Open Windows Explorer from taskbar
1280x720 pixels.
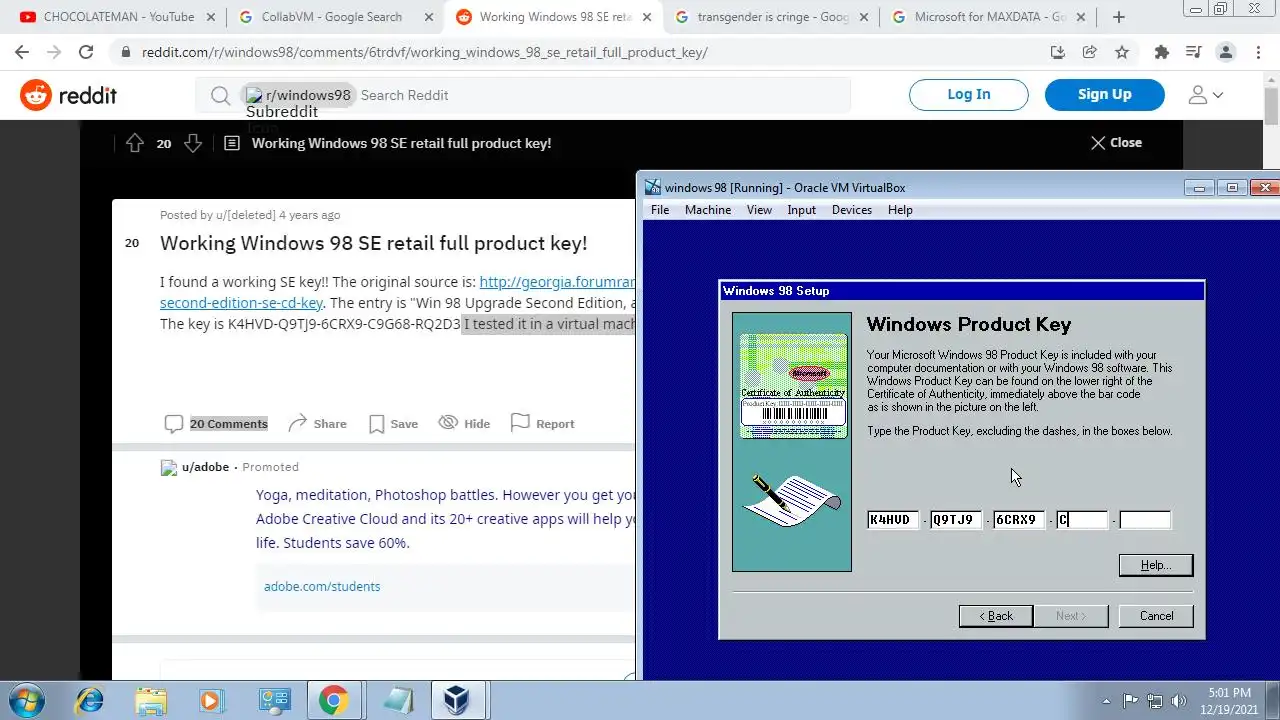click(x=151, y=700)
